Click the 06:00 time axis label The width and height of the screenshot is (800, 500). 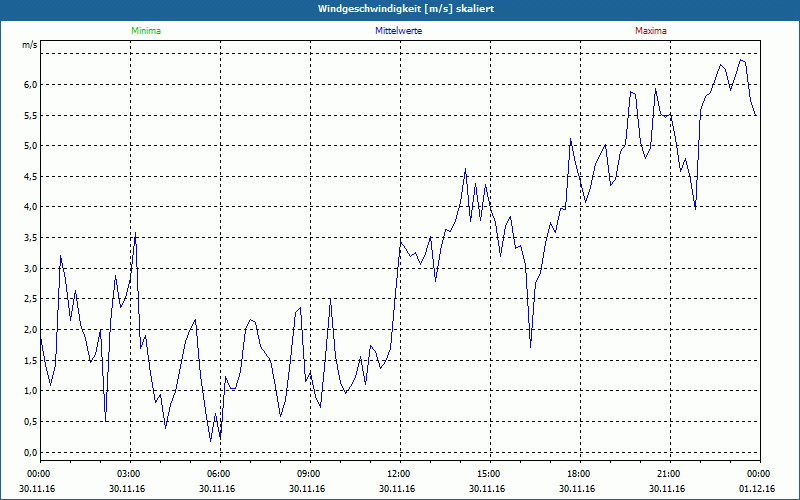(217, 474)
